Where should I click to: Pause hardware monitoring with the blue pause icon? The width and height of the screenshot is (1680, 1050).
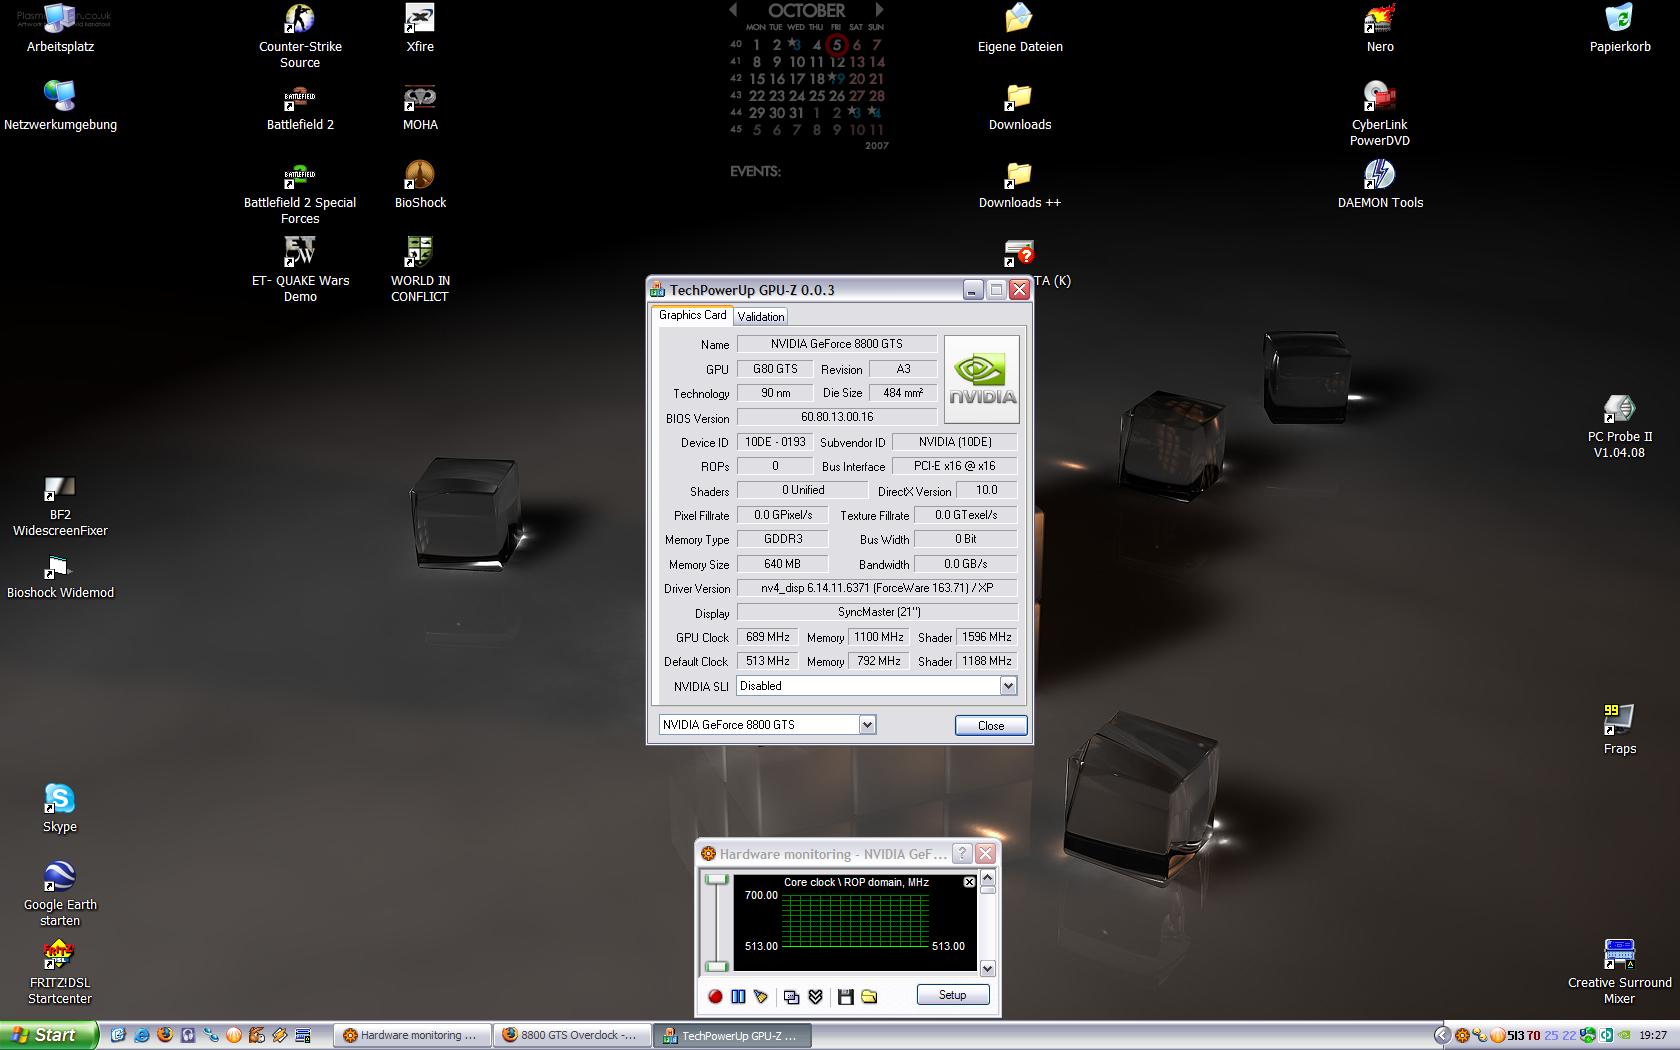click(738, 996)
